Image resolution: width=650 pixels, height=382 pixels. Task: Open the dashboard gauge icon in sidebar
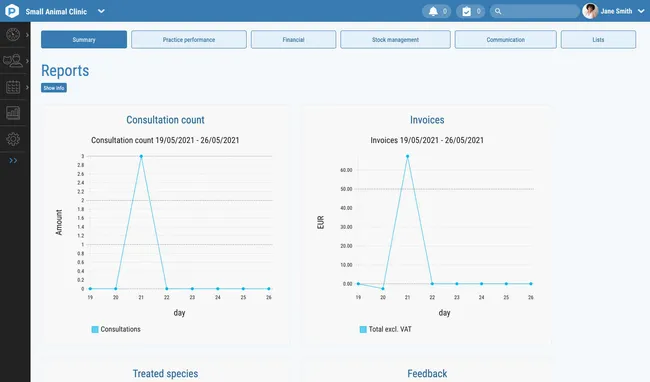(13, 34)
